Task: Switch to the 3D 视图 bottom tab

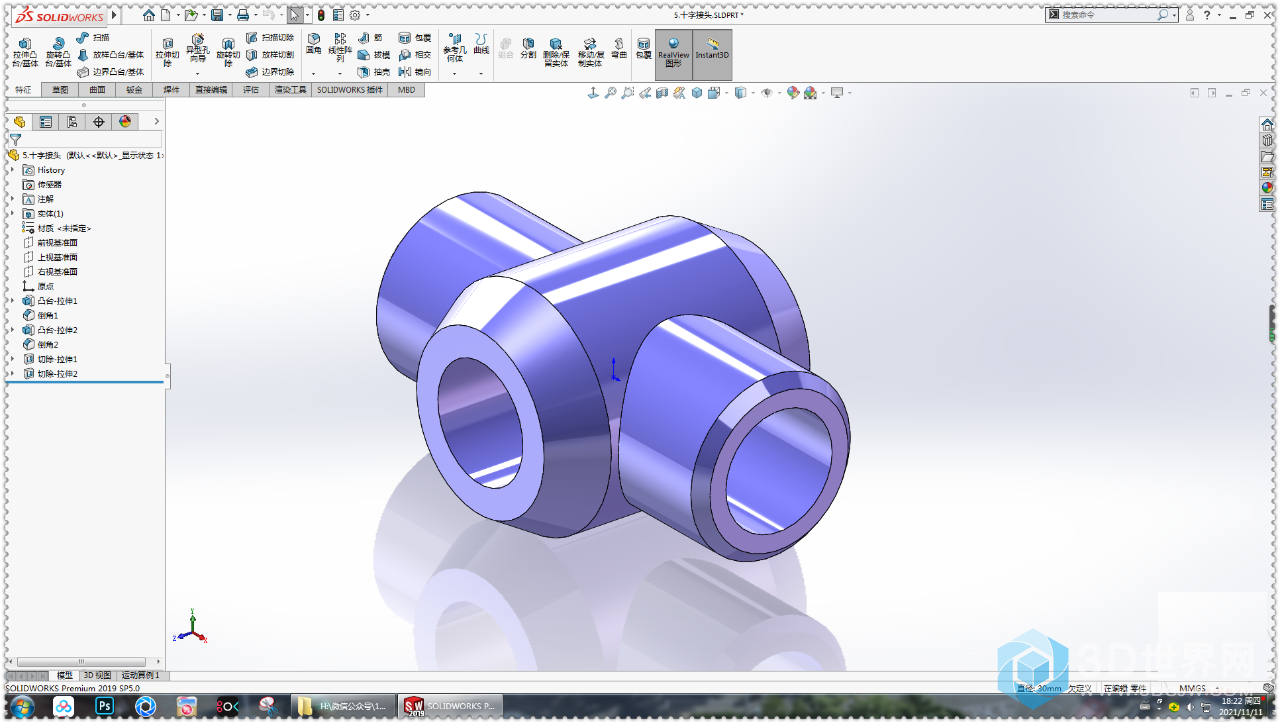Action: pos(97,675)
